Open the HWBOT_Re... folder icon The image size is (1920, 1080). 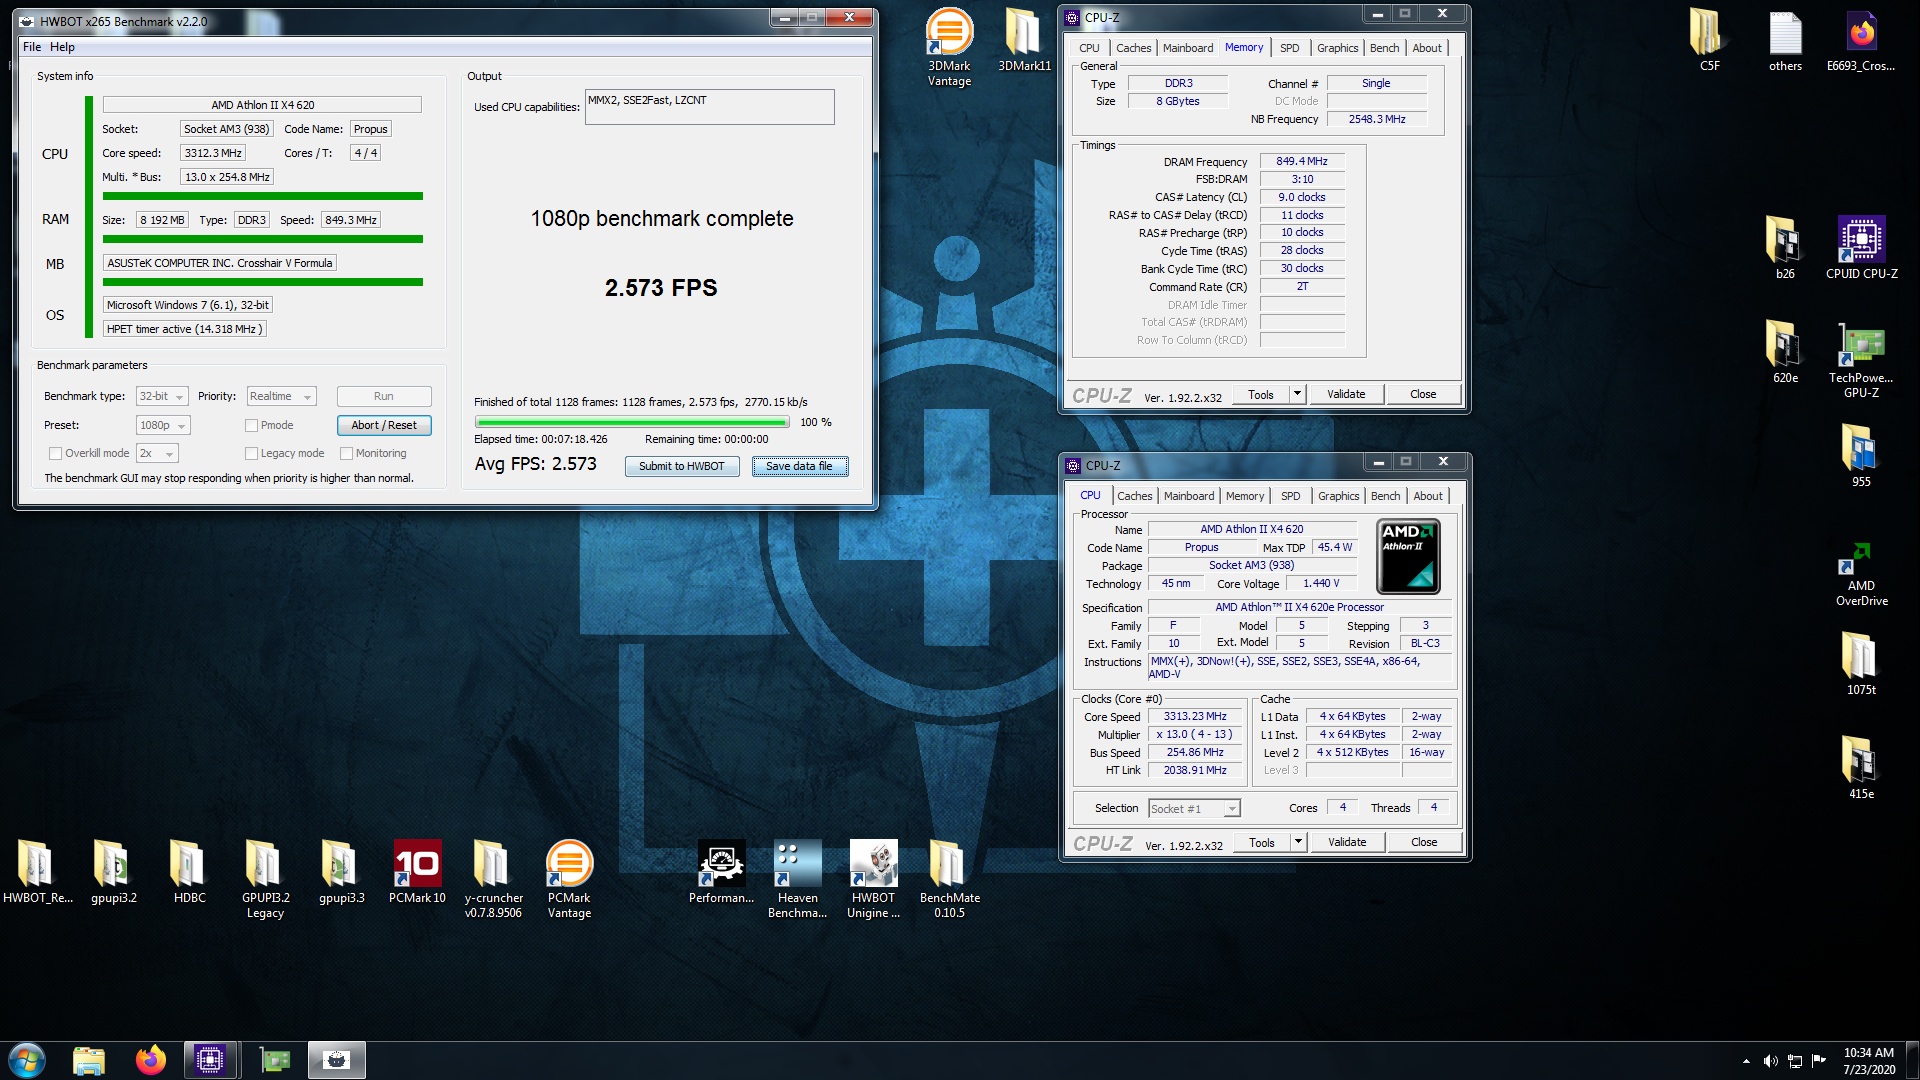coord(37,871)
